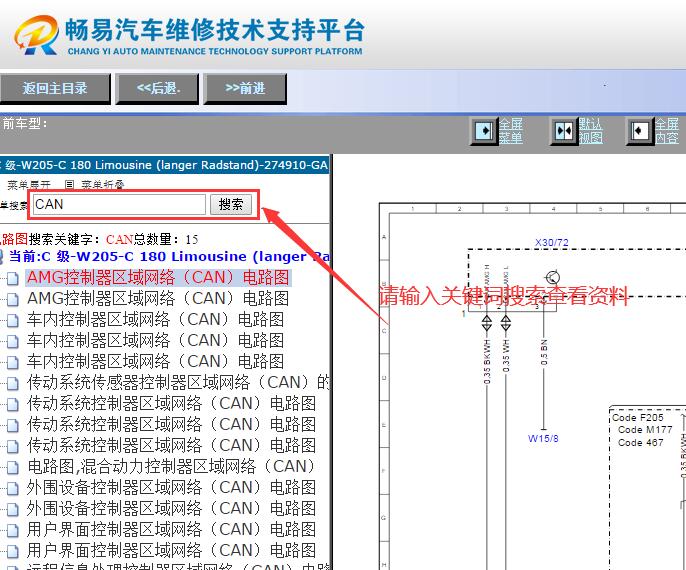Click the 默认视图 text link
The image size is (686, 570).
[591, 131]
